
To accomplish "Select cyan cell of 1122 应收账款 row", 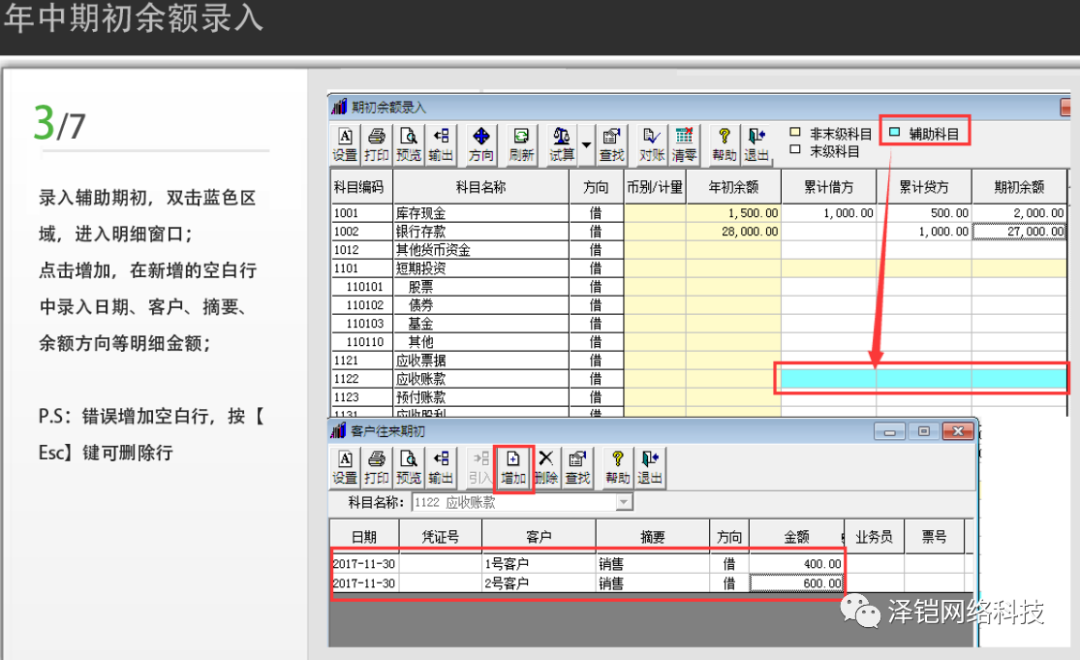I will (x=920, y=379).
